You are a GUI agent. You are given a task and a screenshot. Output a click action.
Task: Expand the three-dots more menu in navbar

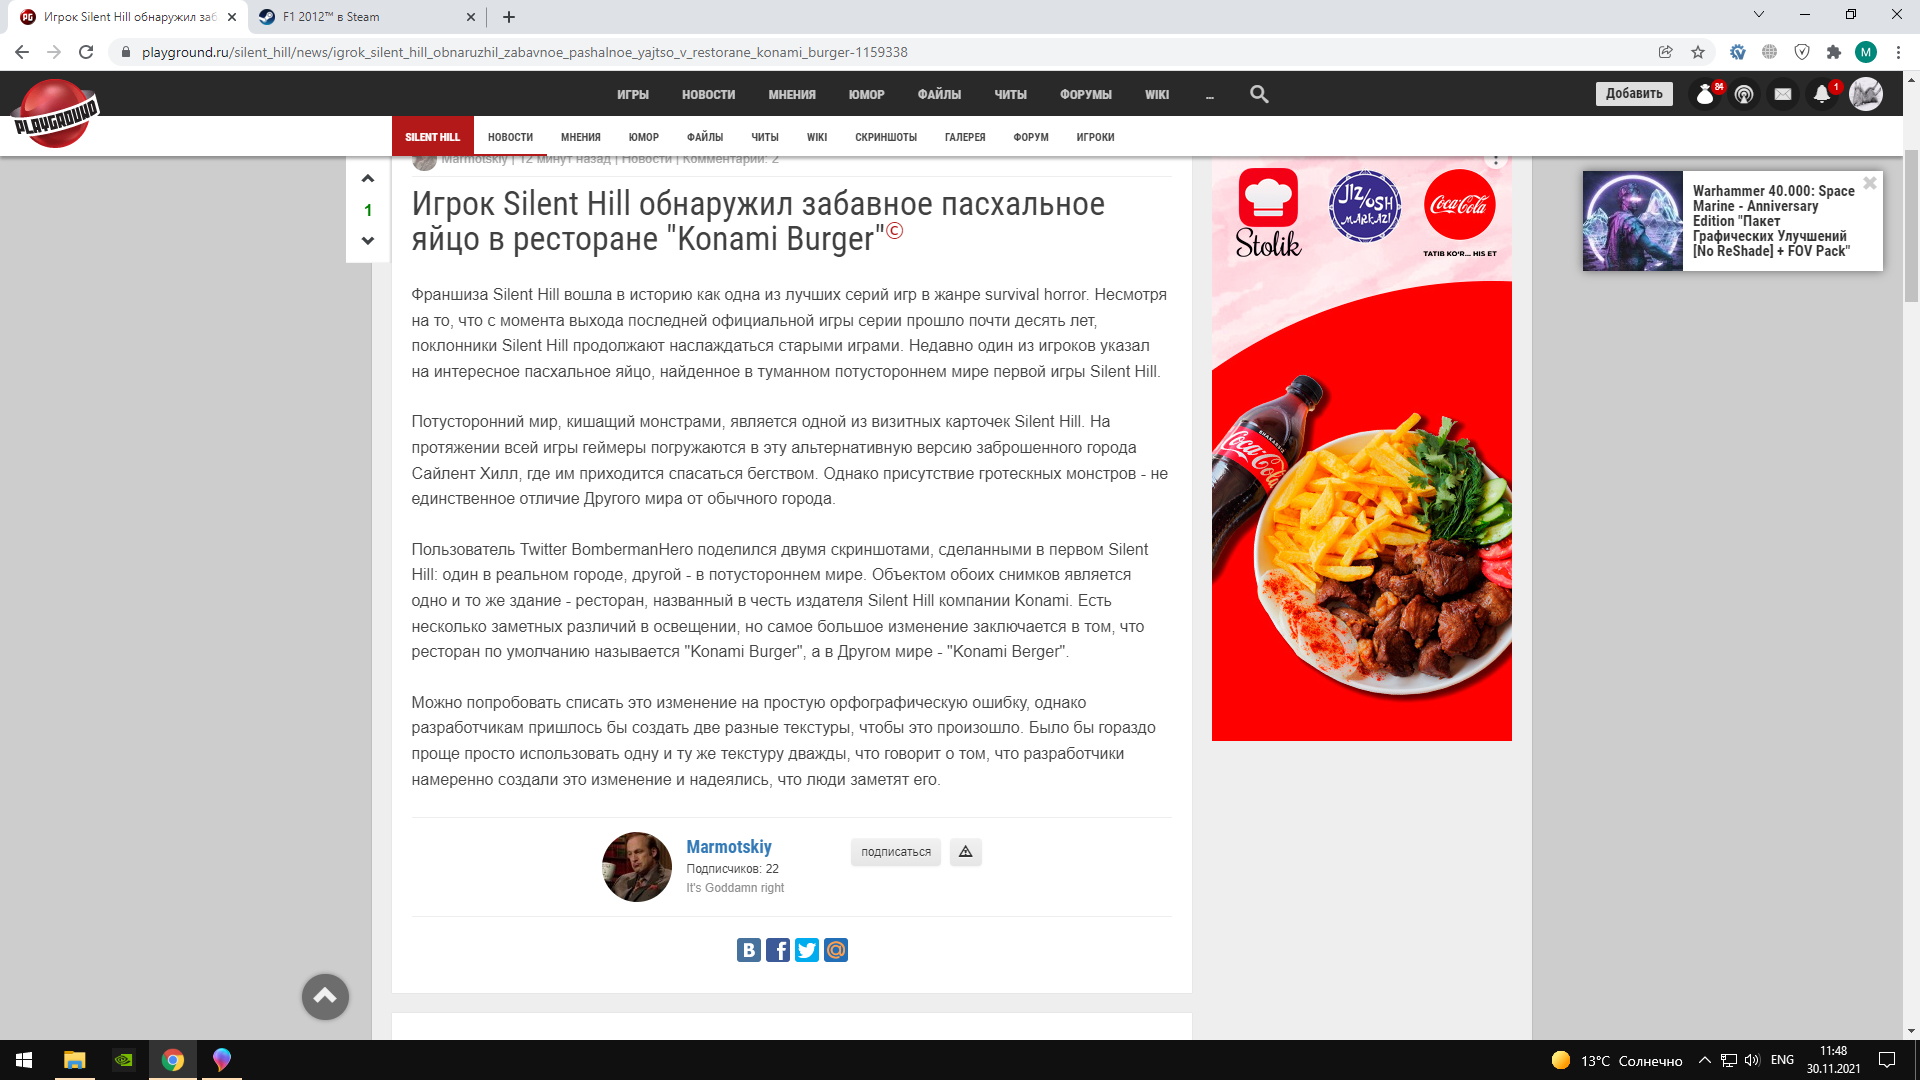tap(1210, 95)
